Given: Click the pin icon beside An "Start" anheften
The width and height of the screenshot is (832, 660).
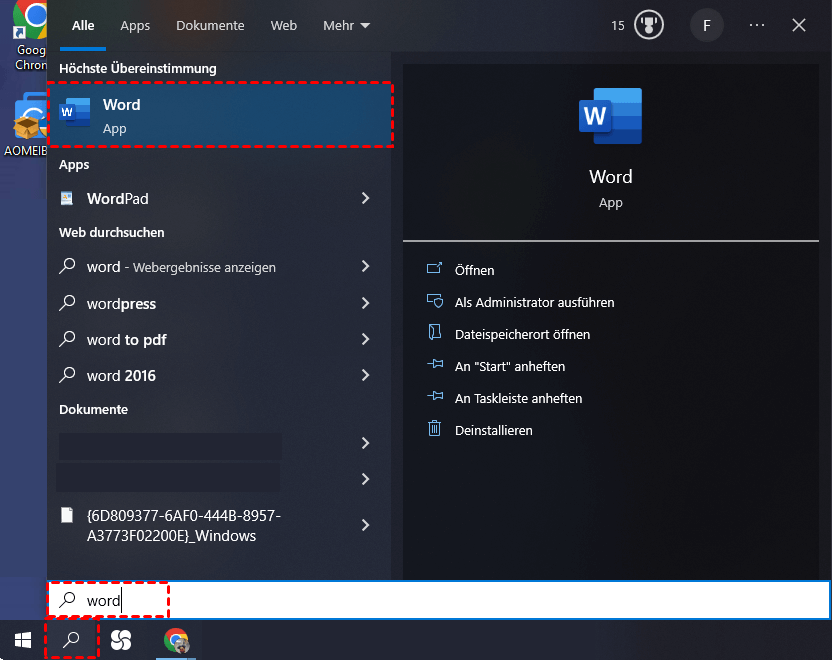Looking at the screenshot, I should pos(435,364).
